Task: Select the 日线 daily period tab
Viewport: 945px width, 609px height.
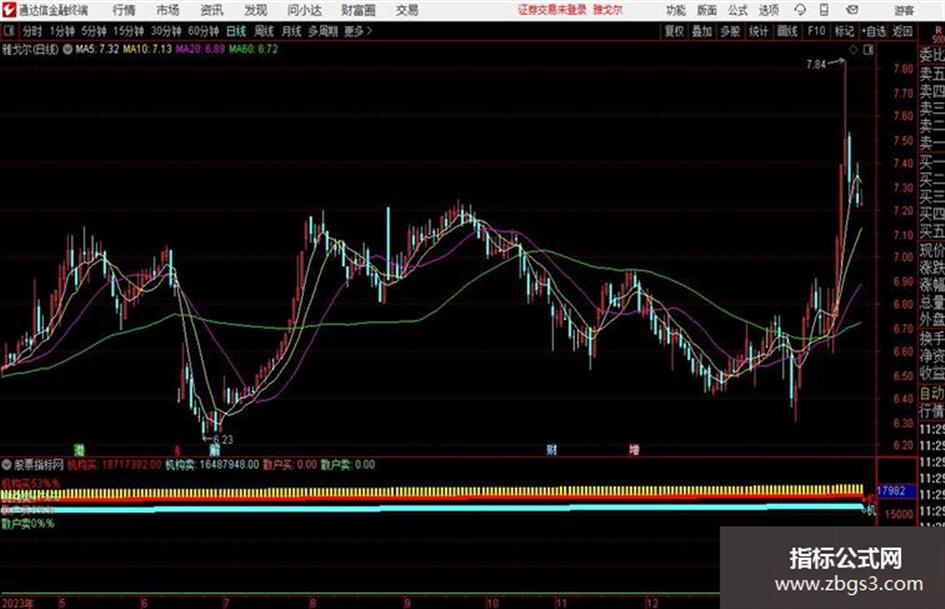Action: click(x=236, y=31)
